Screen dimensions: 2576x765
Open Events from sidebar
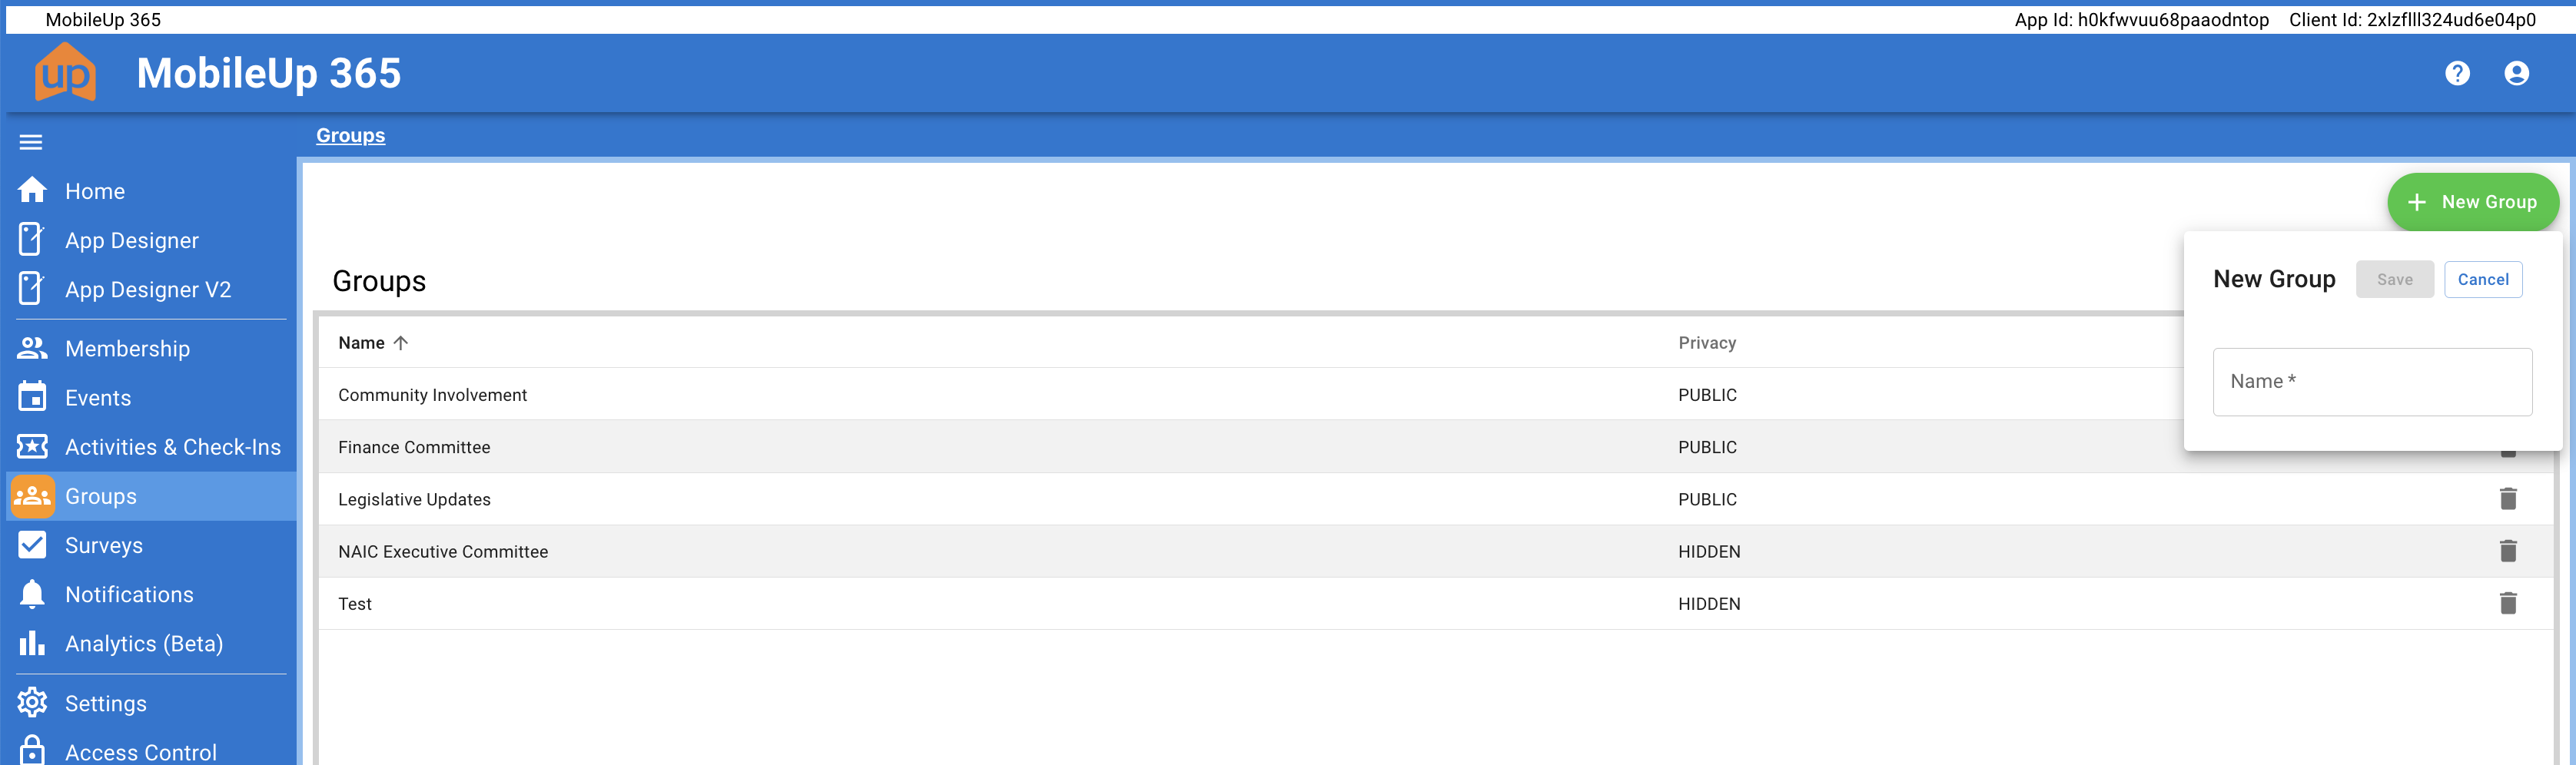tap(98, 398)
